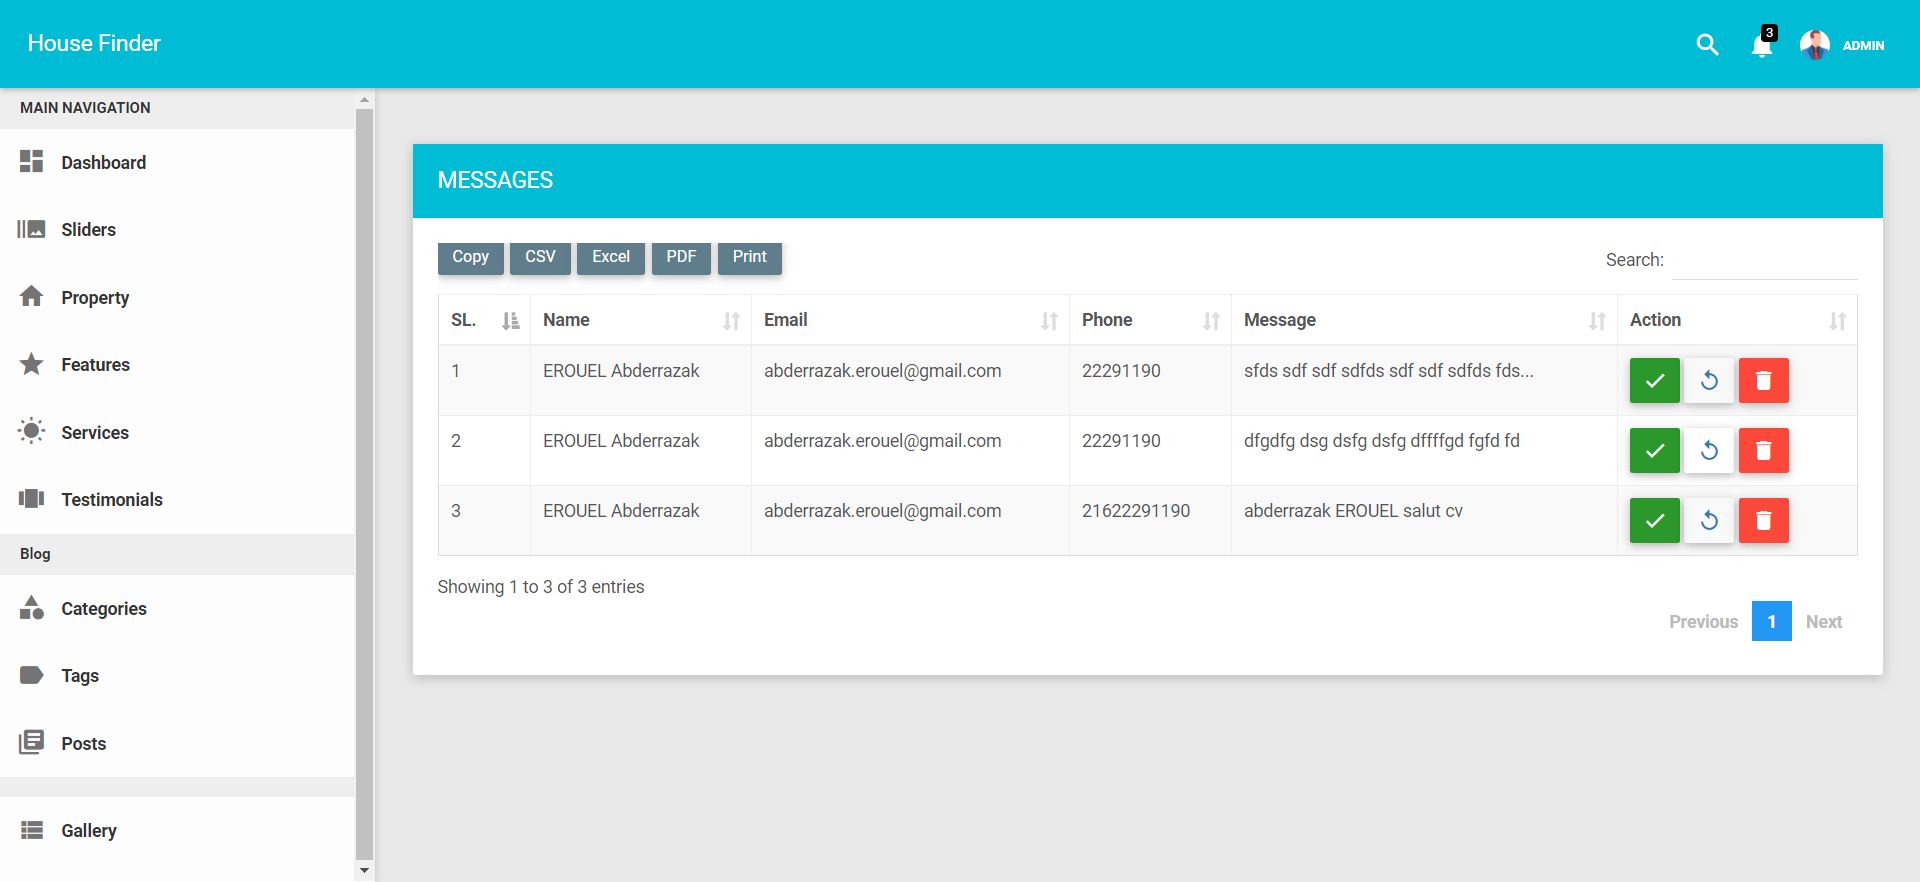Sort by the SL. column arrow
The height and width of the screenshot is (882, 1920).
point(511,321)
